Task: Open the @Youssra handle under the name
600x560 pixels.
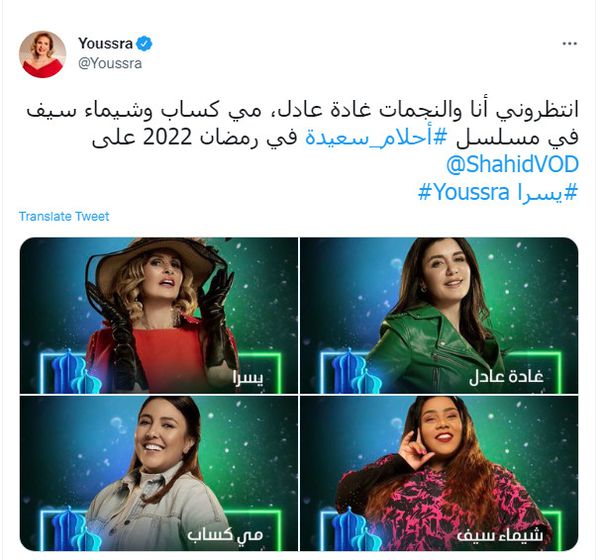Action: tap(110, 63)
